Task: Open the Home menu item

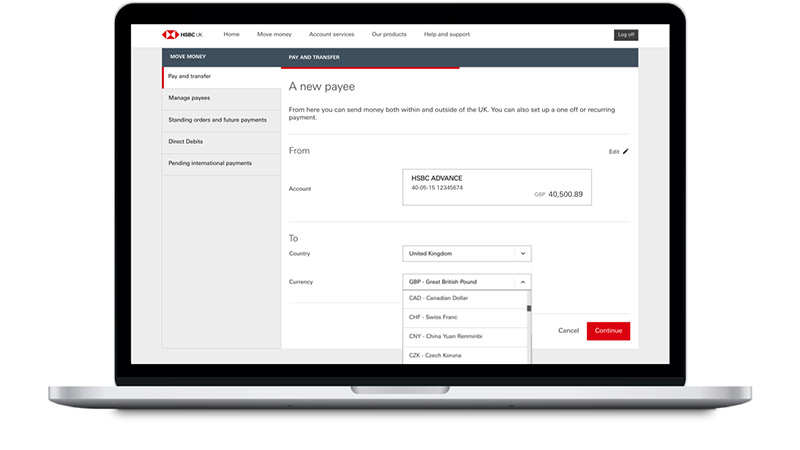Action: pyautogui.click(x=231, y=34)
